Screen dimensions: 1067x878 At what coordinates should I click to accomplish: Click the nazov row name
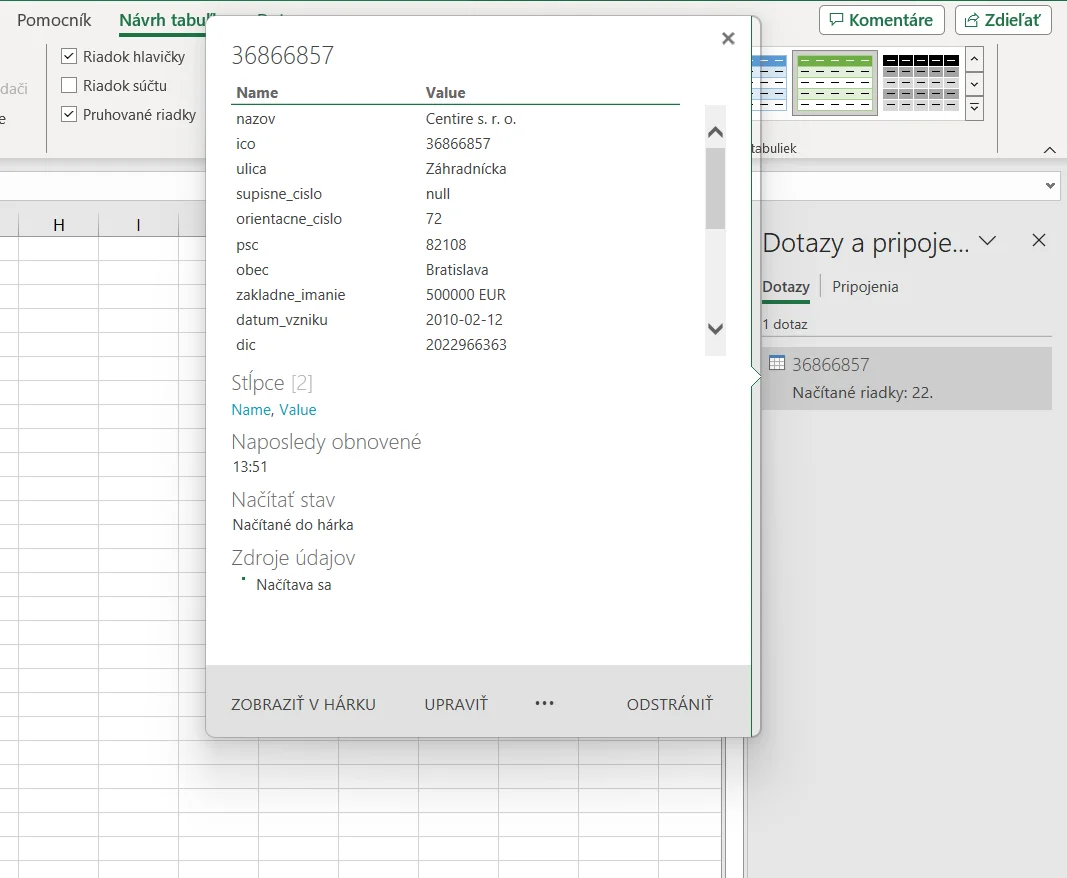256,119
